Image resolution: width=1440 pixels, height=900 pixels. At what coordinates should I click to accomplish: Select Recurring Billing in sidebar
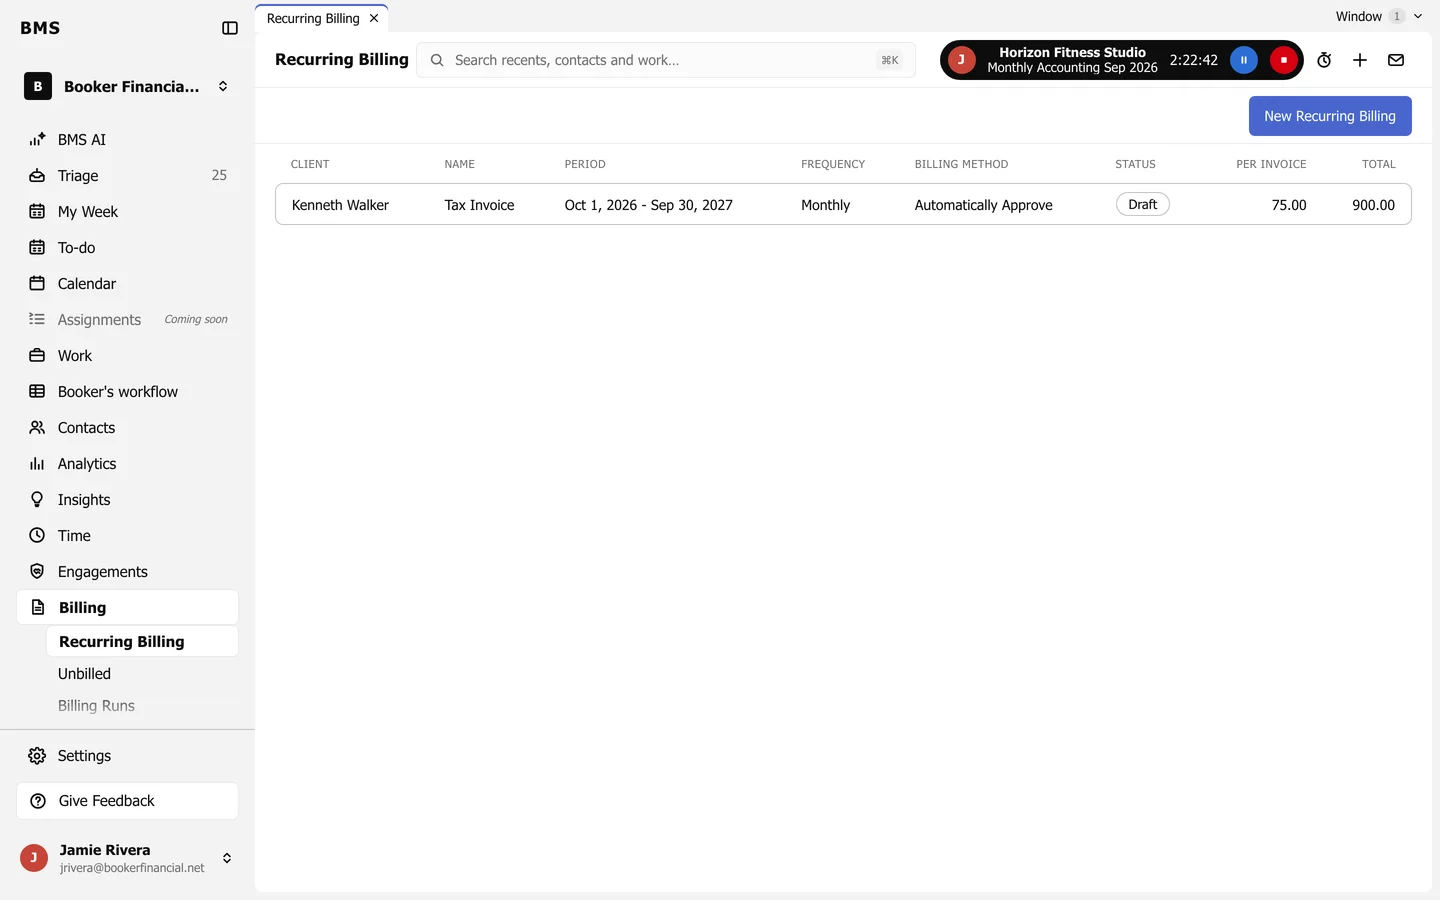tap(142, 641)
